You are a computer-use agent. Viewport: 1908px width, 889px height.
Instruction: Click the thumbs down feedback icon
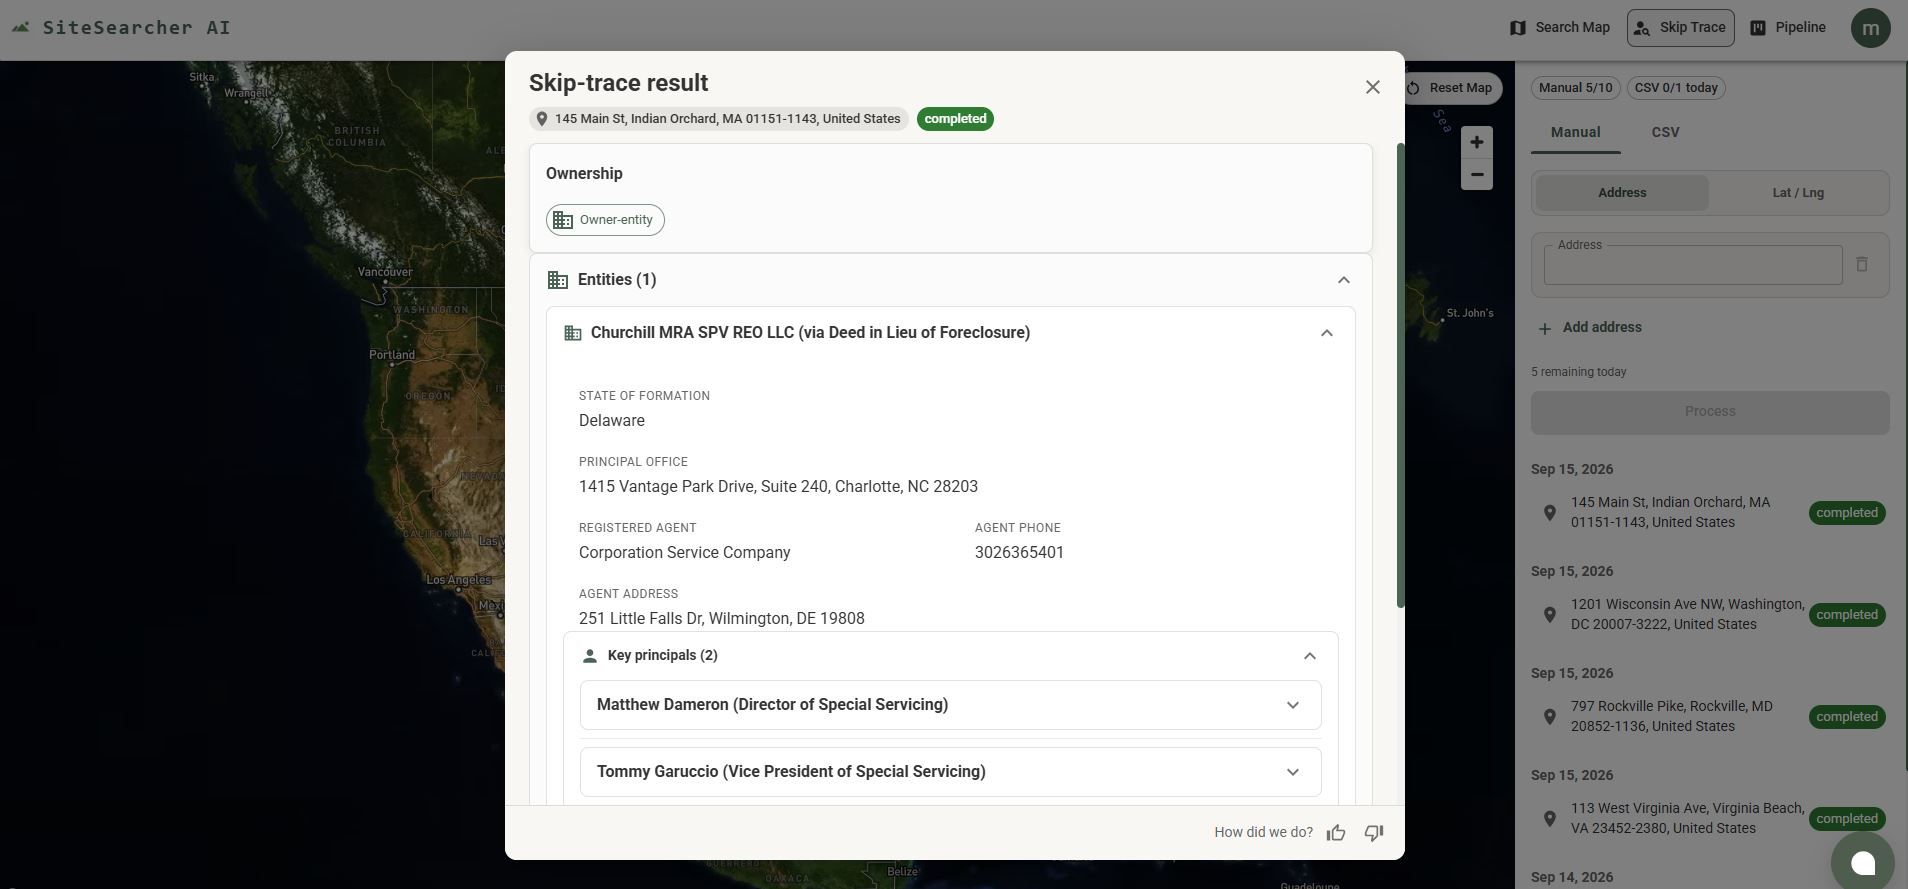point(1374,833)
